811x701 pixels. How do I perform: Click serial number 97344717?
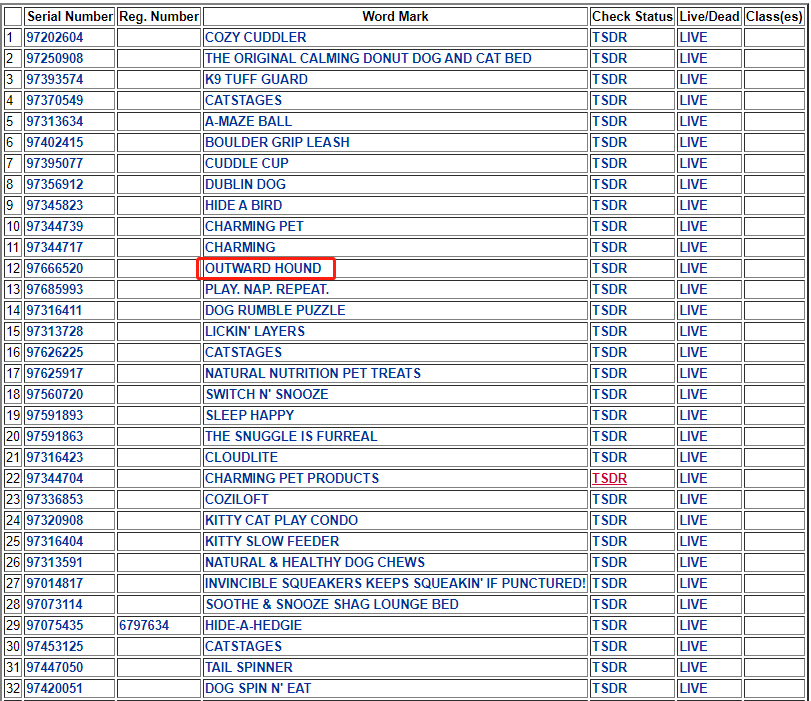(x=55, y=247)
